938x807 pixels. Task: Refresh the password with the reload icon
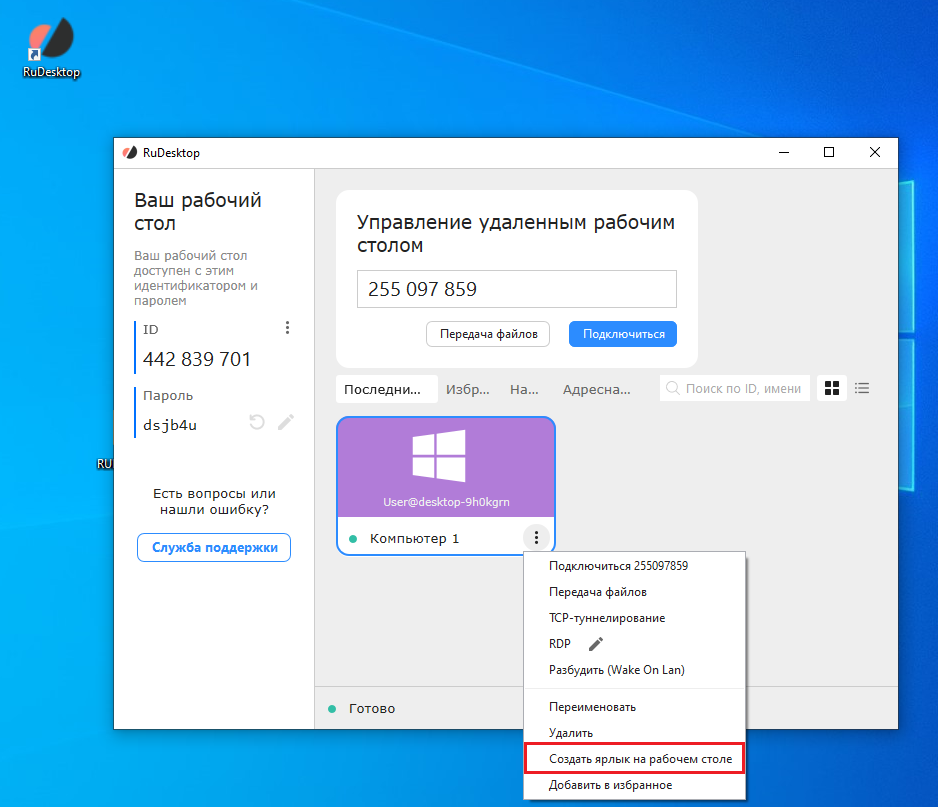pos(257,422)
